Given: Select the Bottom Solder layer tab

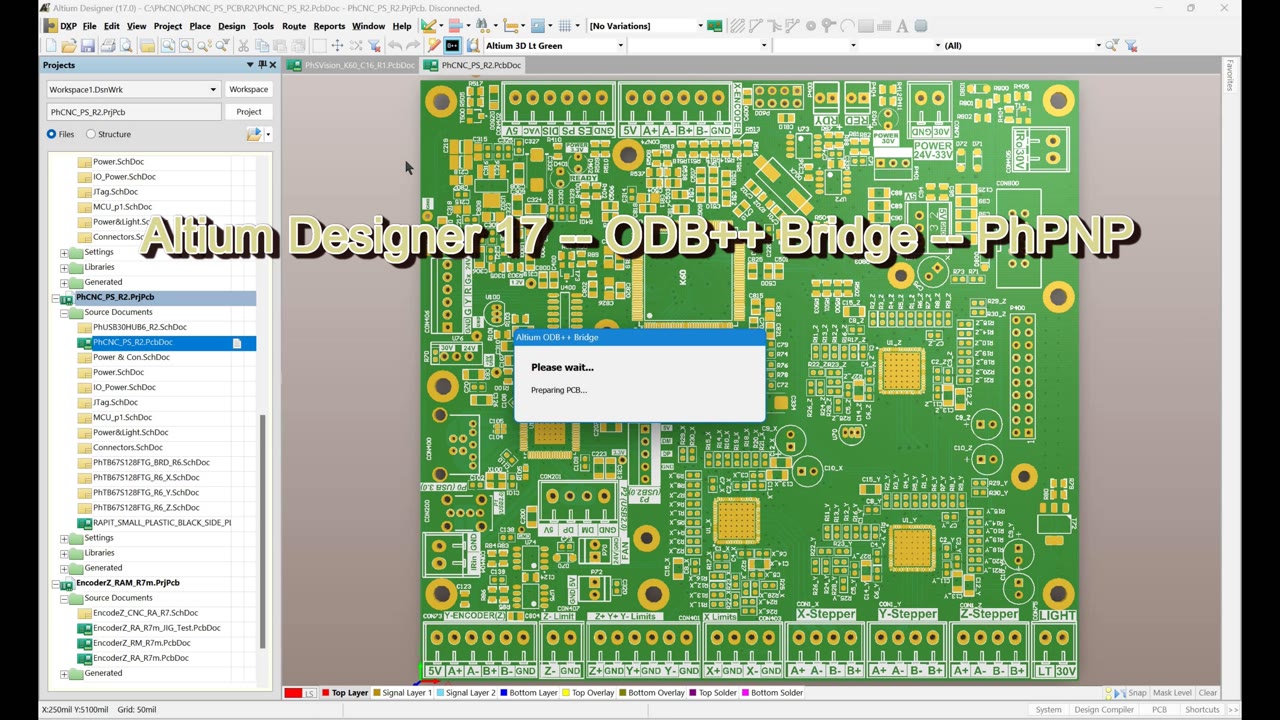Looking at the screenshot, I should tap(772, 693).
